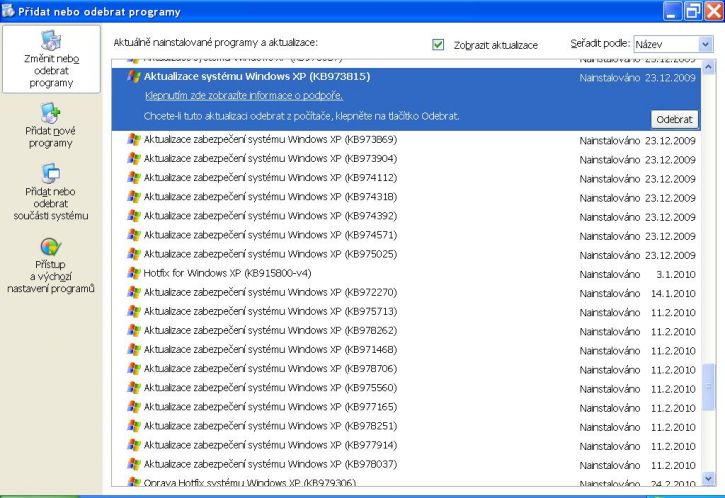
Task: Select Aktualizace zabezpečení KB978706 row
Action: coord(406,369)
